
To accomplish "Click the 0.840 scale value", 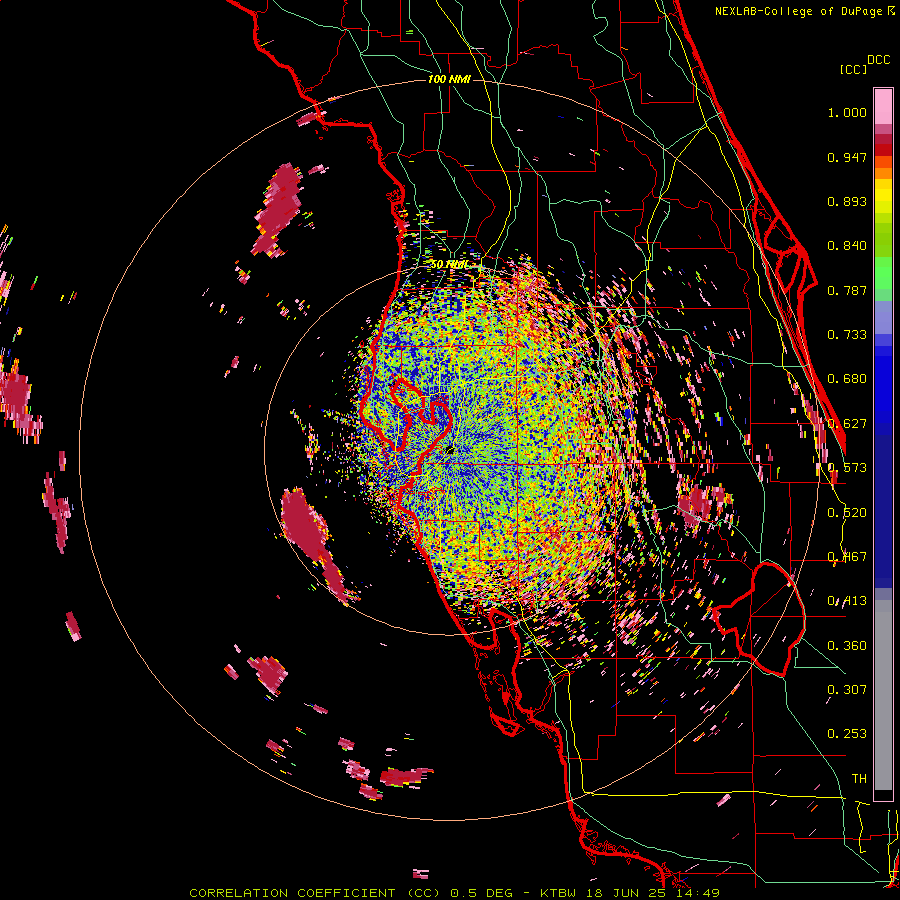I will point(847,246).
